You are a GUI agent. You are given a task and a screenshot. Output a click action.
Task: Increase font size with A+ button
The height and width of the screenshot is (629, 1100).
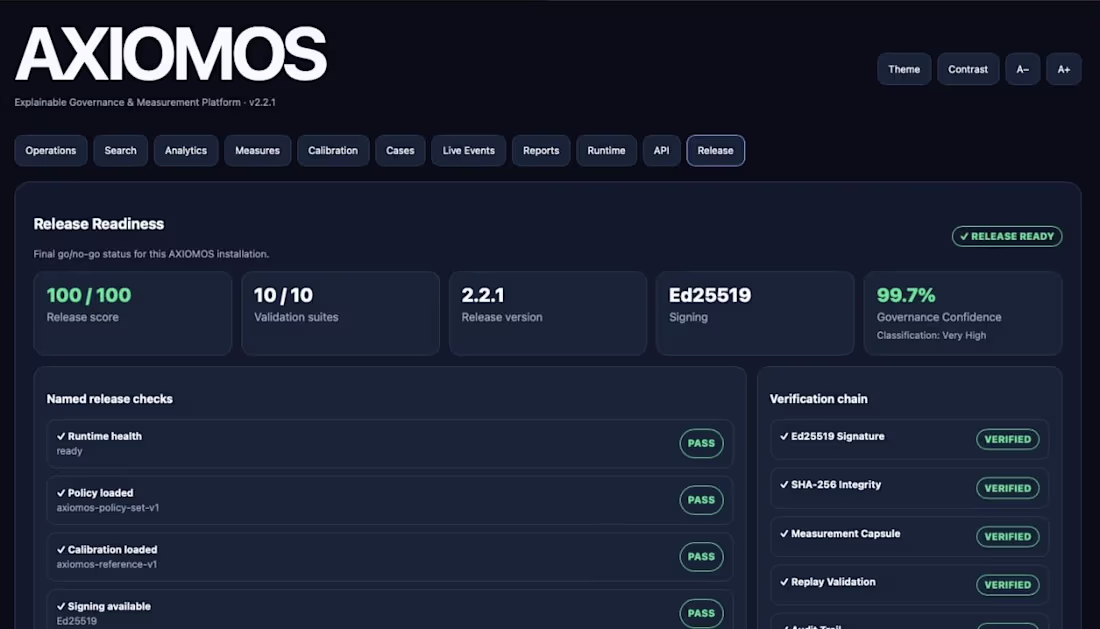click(1064, 69)
